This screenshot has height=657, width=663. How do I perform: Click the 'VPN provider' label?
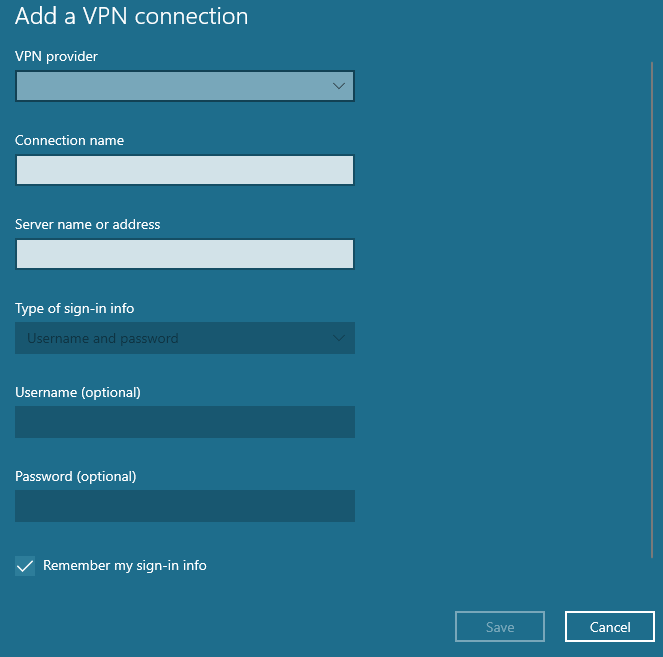(56, 56)
